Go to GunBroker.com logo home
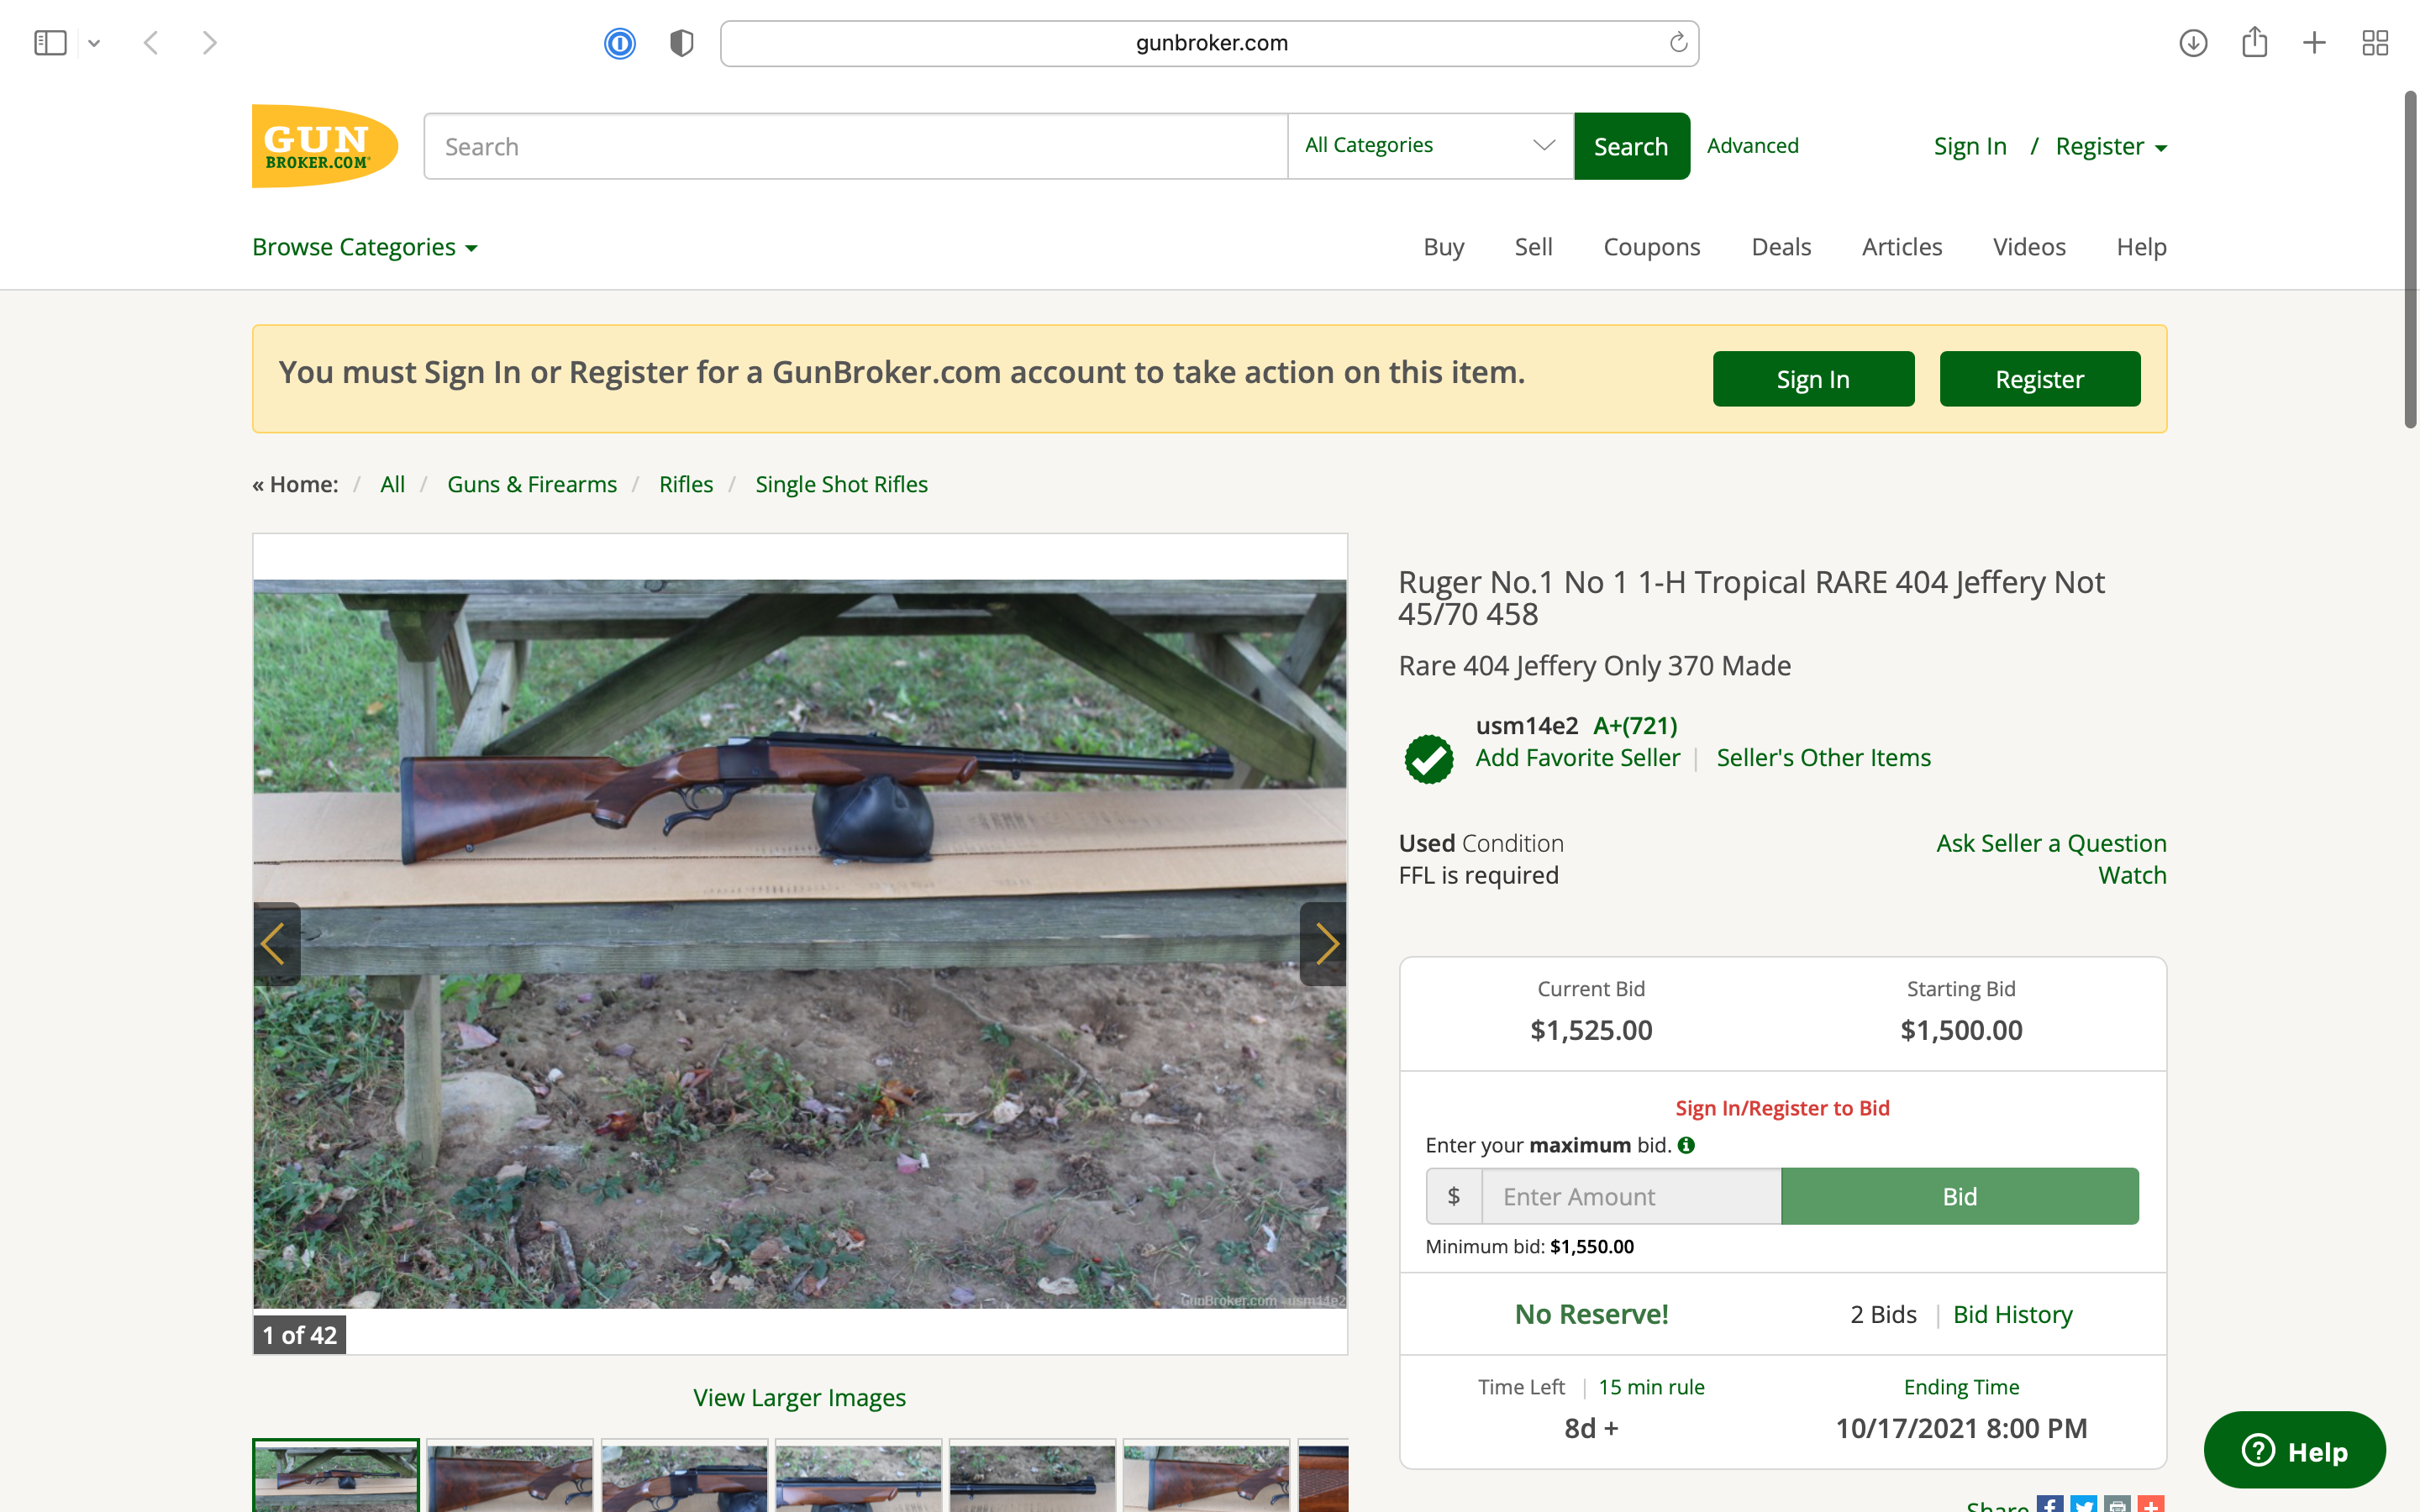The height and width of the screenshot is (1512, 2420). click(x=324, y=146)
